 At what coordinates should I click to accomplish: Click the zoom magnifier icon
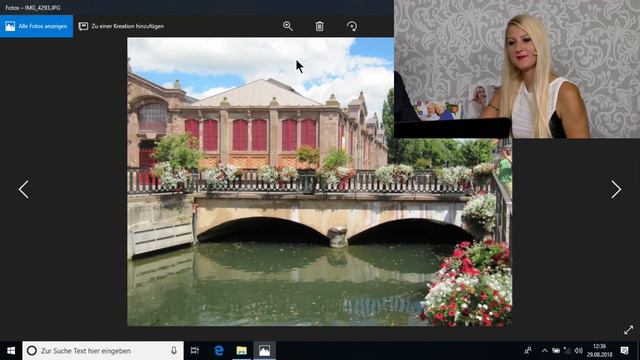[288, 26]
